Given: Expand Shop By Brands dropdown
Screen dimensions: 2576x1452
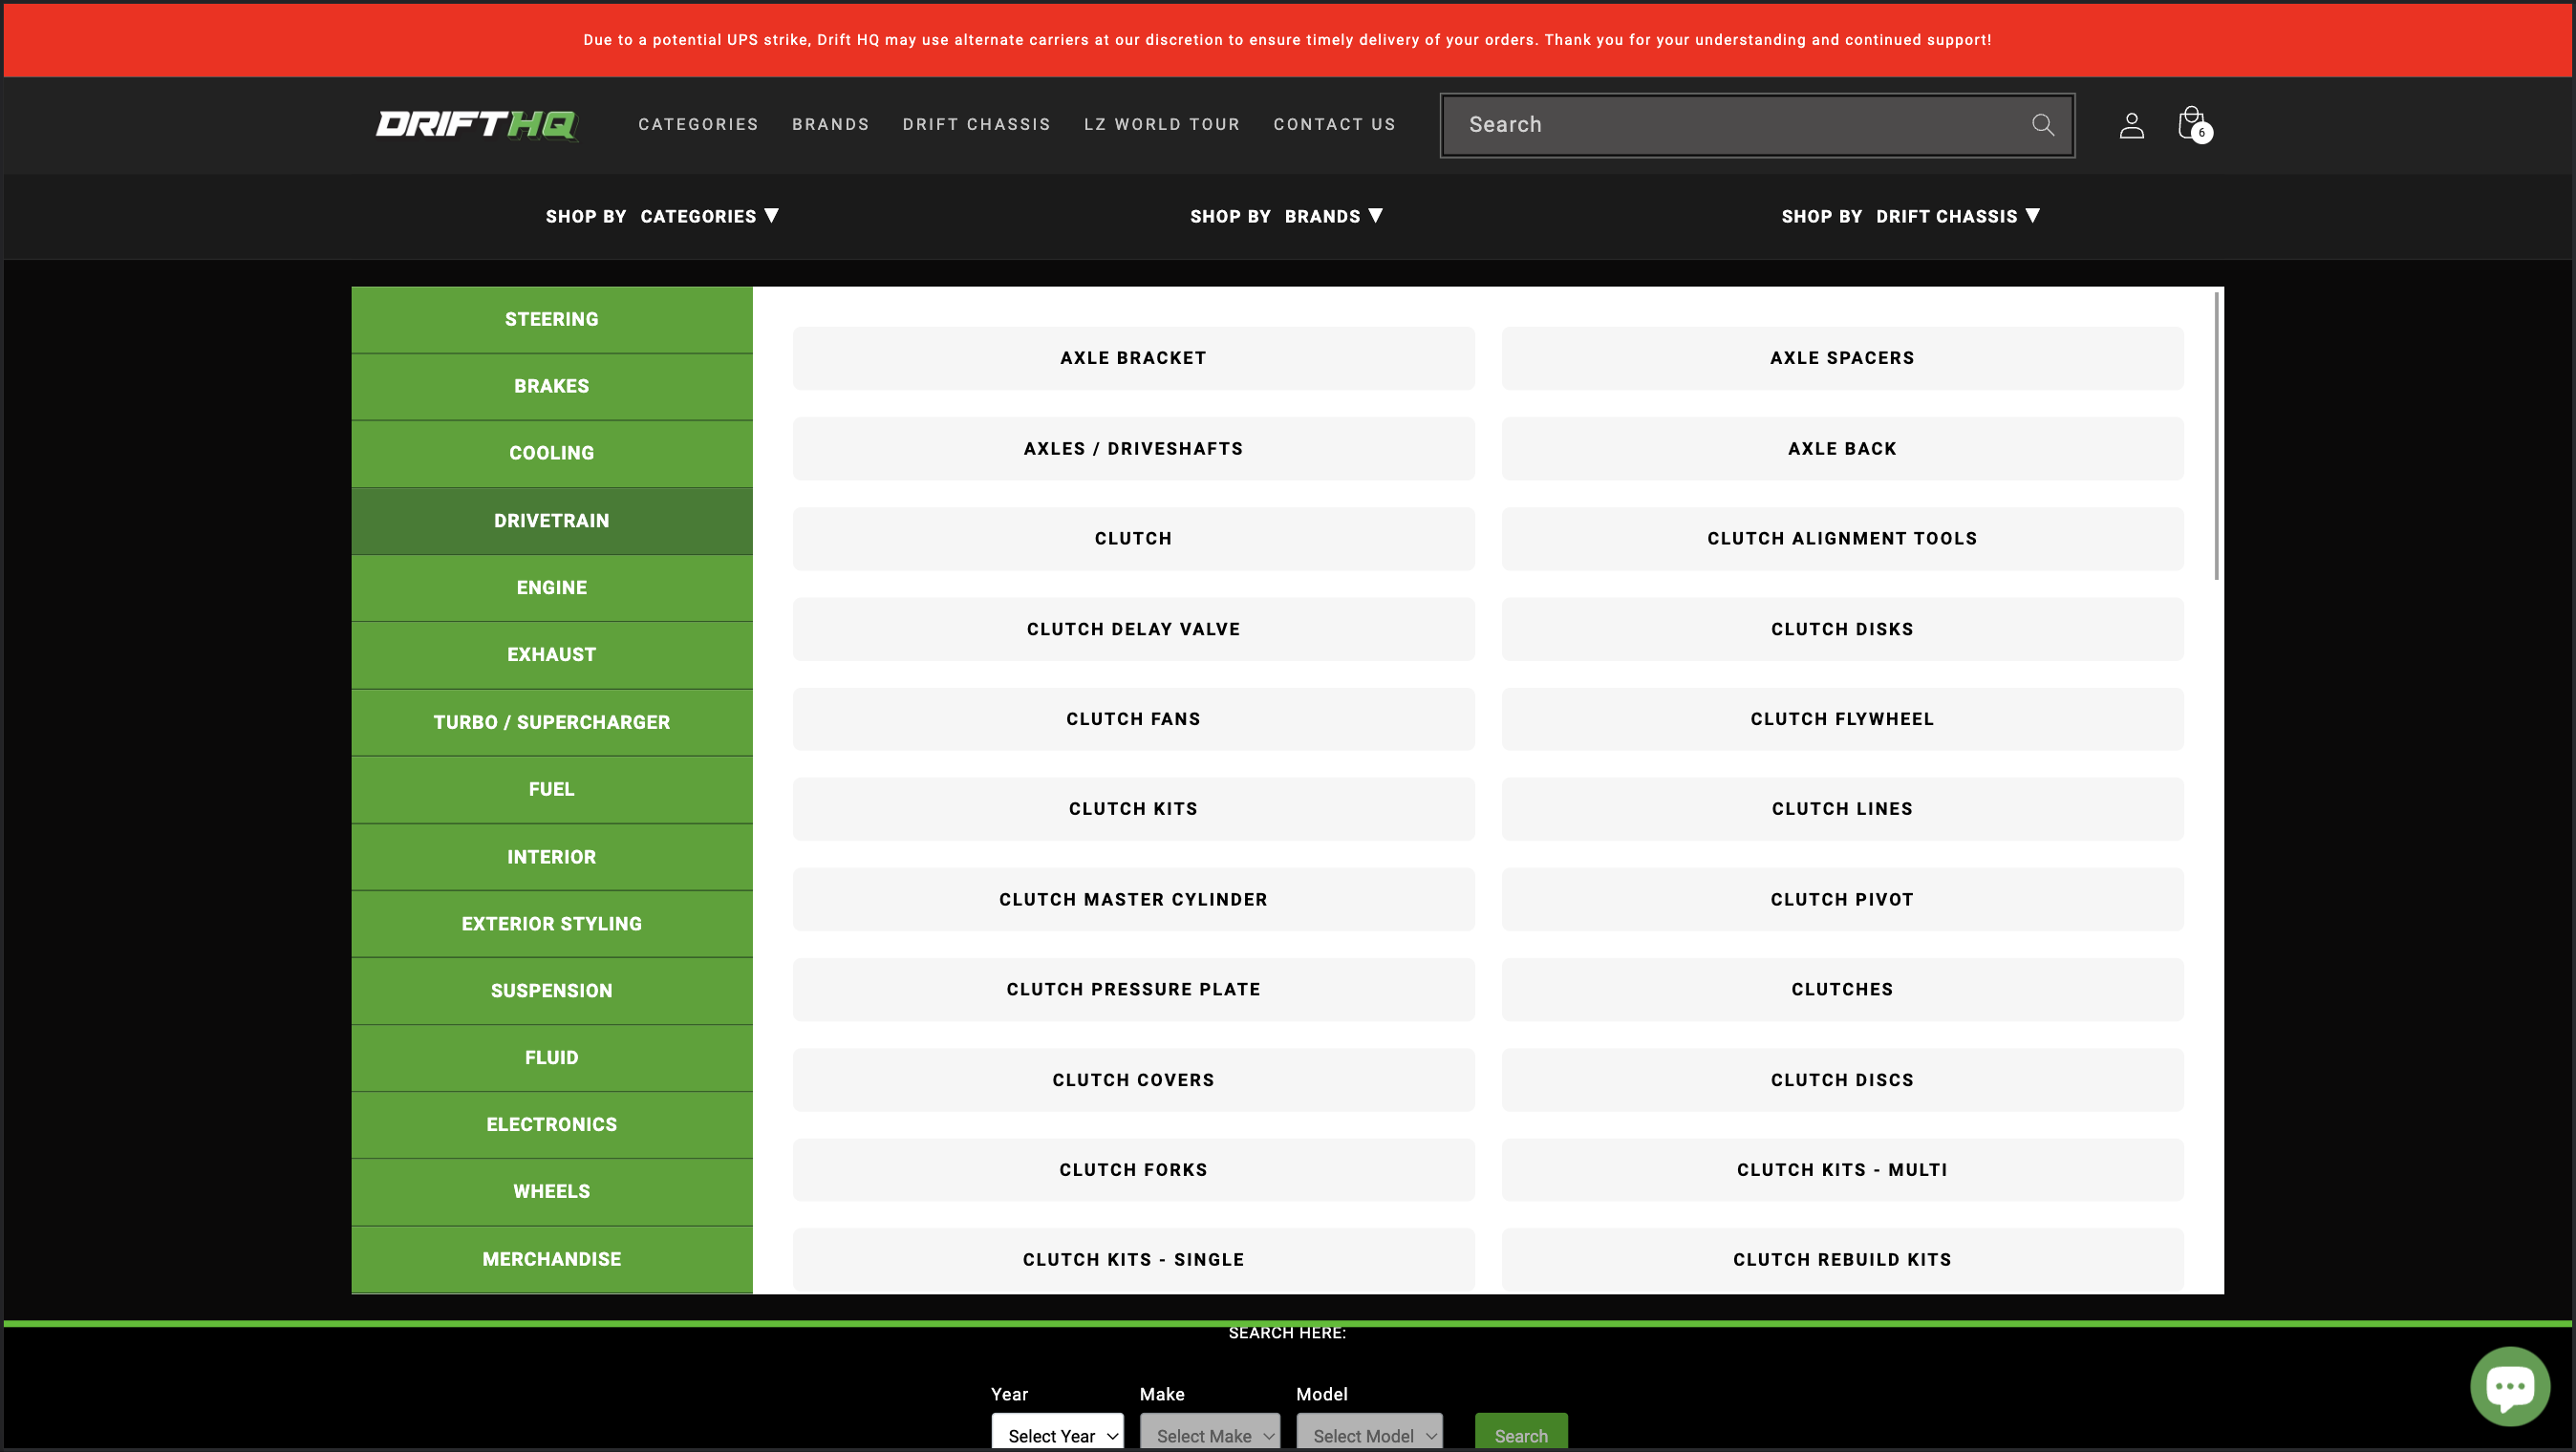Looking at the screenshot, I should tap(1286, 216).
